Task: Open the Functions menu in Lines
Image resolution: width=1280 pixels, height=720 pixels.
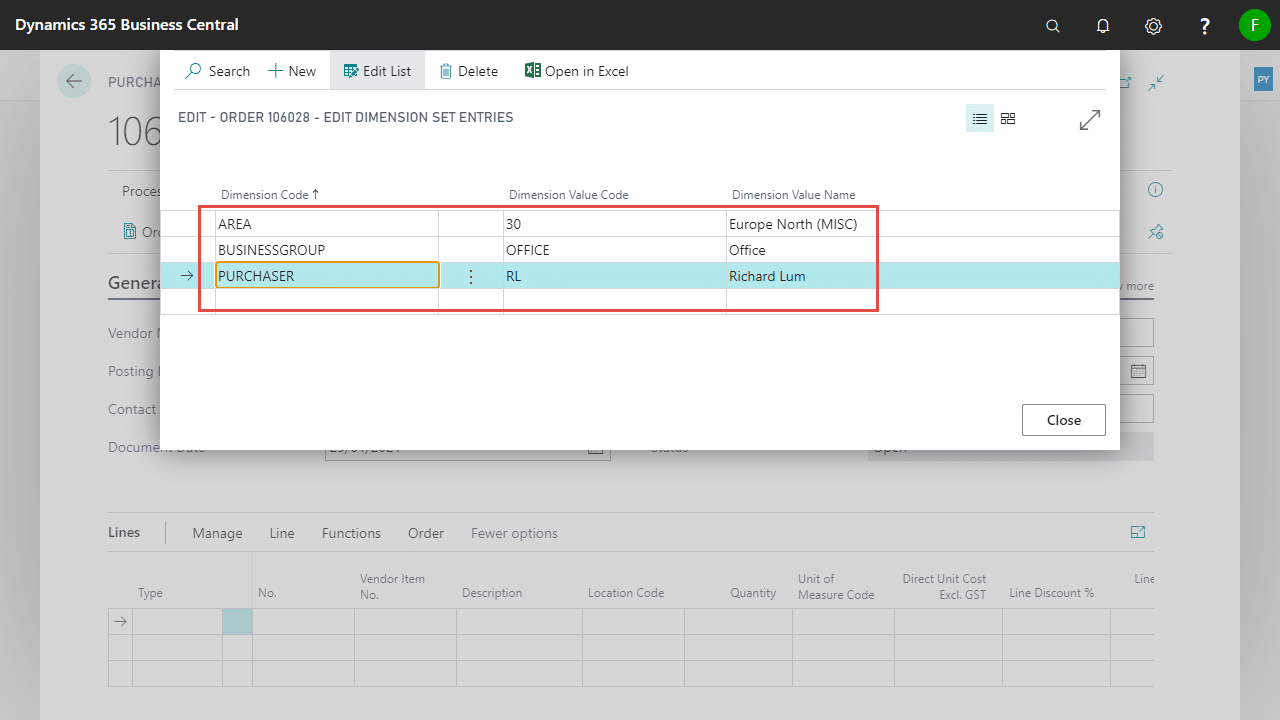Action: click(x=350, y=533)
